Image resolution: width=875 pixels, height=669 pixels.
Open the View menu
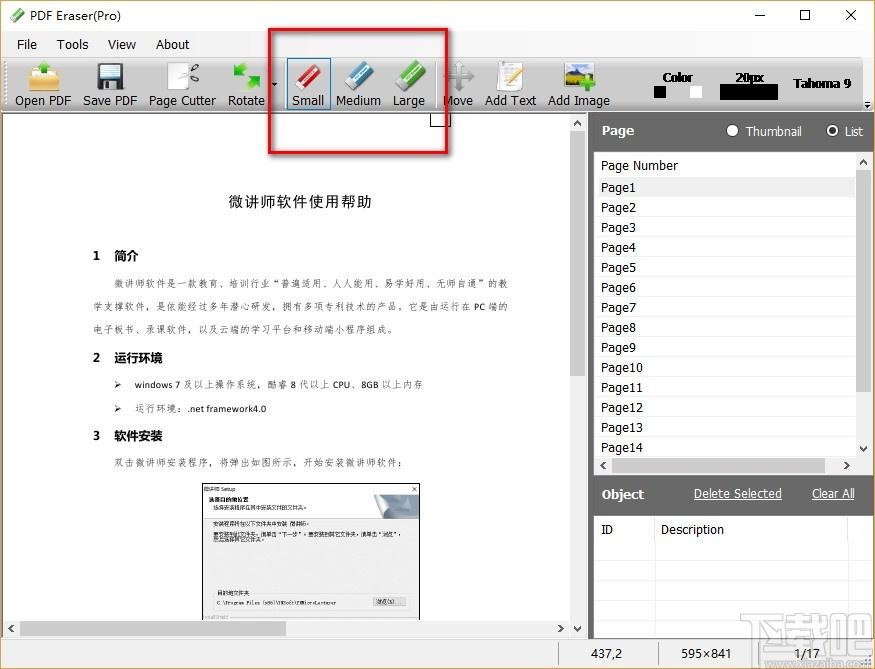tap(122, 45)
